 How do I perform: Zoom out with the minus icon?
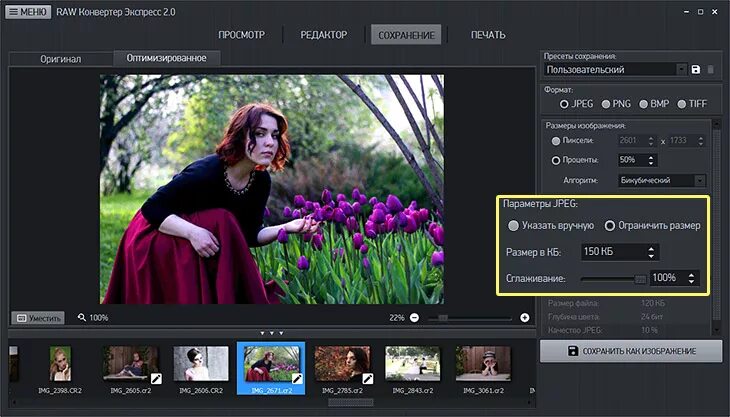click(x=414, y=318)
